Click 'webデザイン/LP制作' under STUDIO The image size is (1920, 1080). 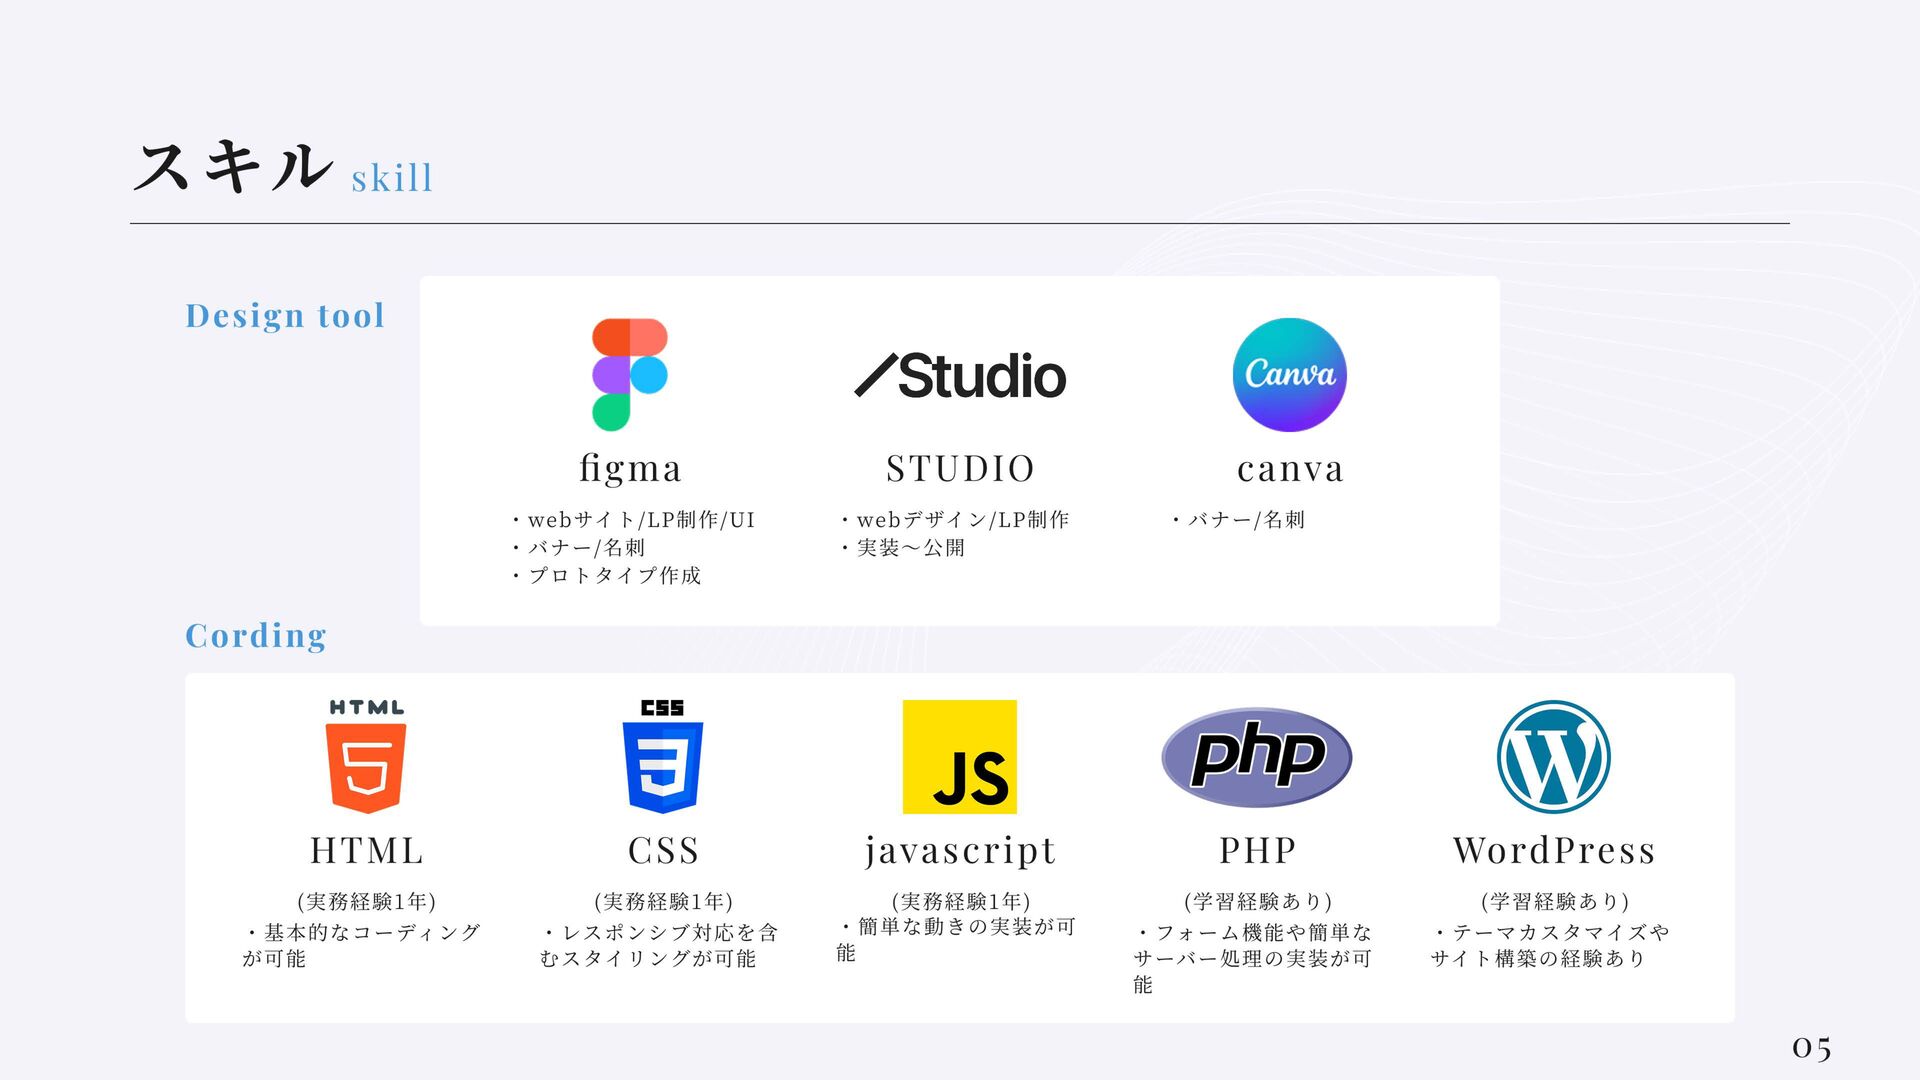(954, 520)
